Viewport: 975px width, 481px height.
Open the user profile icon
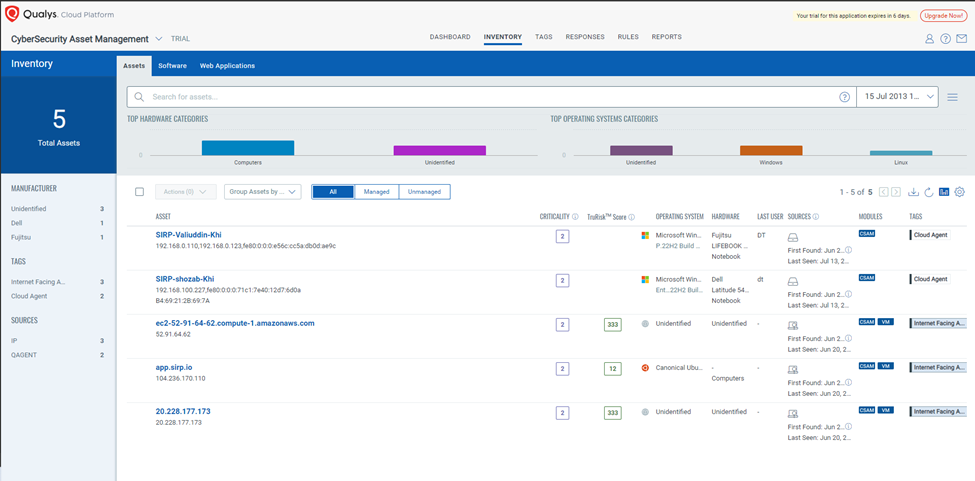coord(930,39)
